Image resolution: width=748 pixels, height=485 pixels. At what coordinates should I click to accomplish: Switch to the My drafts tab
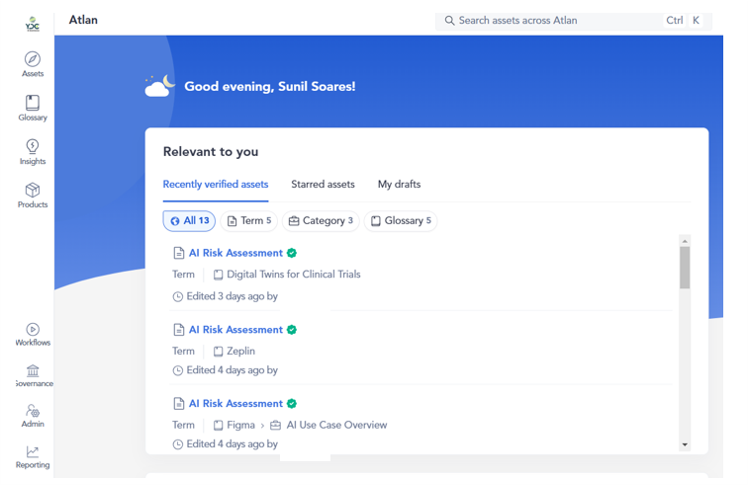399,184
